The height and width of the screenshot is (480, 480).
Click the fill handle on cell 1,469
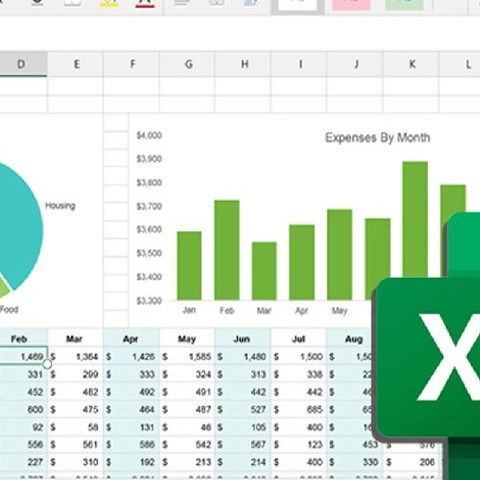tap(47, 364)
